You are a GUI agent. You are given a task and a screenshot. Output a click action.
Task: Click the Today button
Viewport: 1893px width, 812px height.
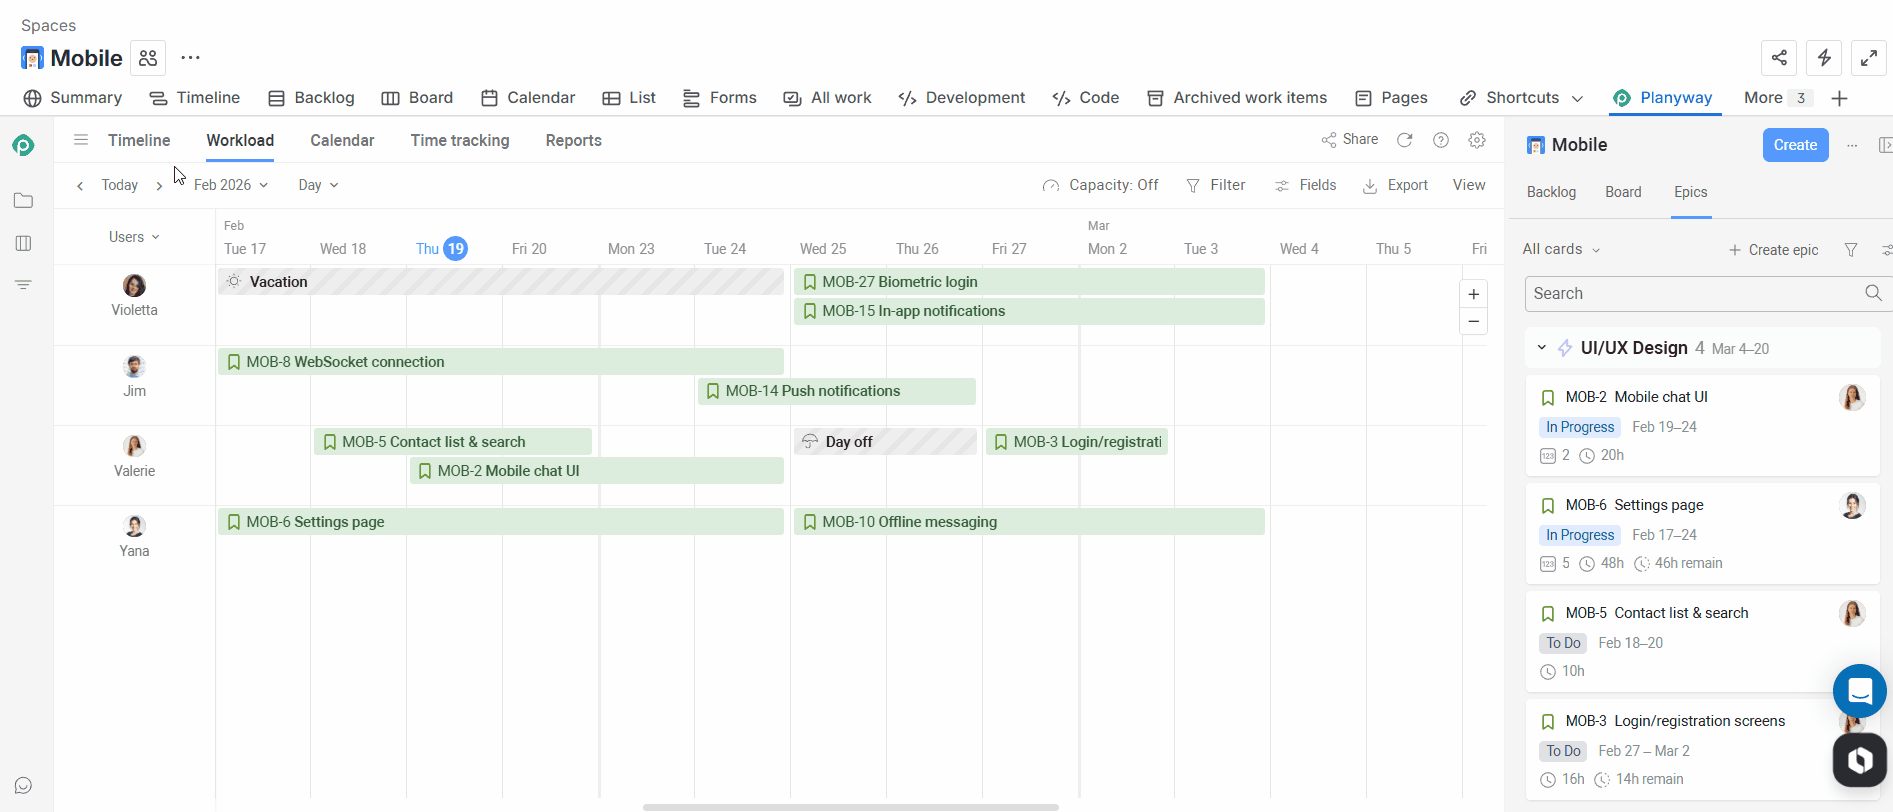coord(119,185)
